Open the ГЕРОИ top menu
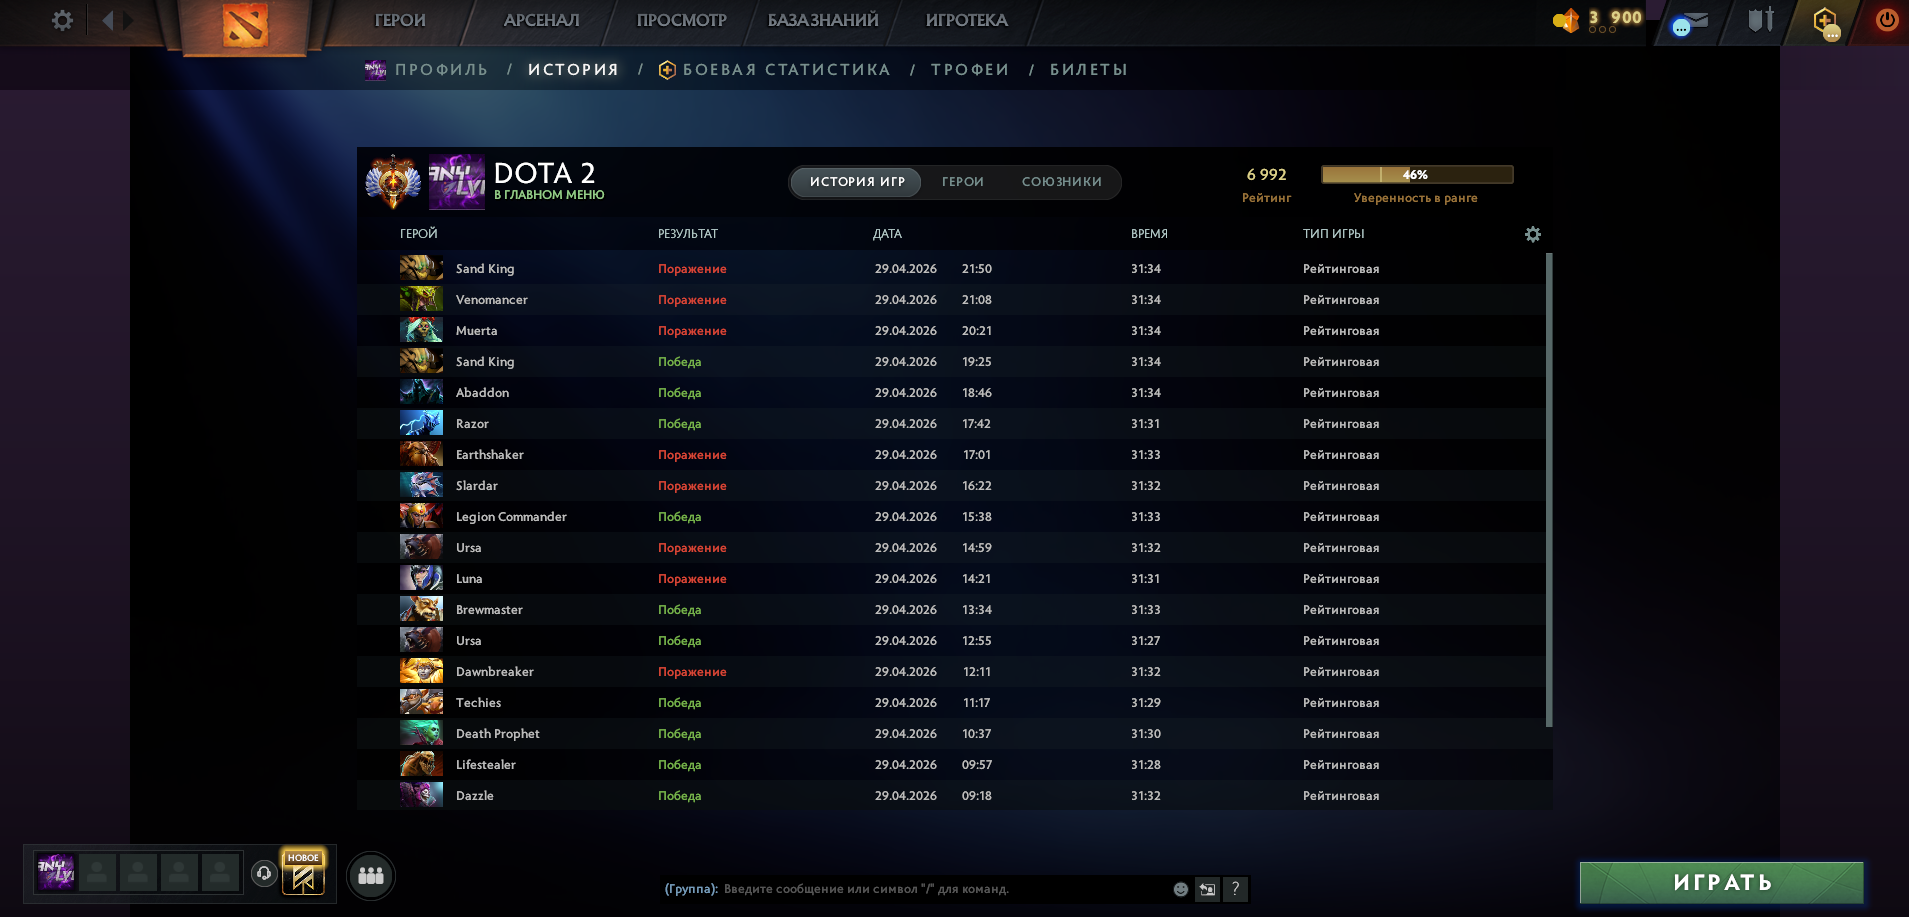The height and width of the screenshot is (917, 1909). tap(400, 20)
